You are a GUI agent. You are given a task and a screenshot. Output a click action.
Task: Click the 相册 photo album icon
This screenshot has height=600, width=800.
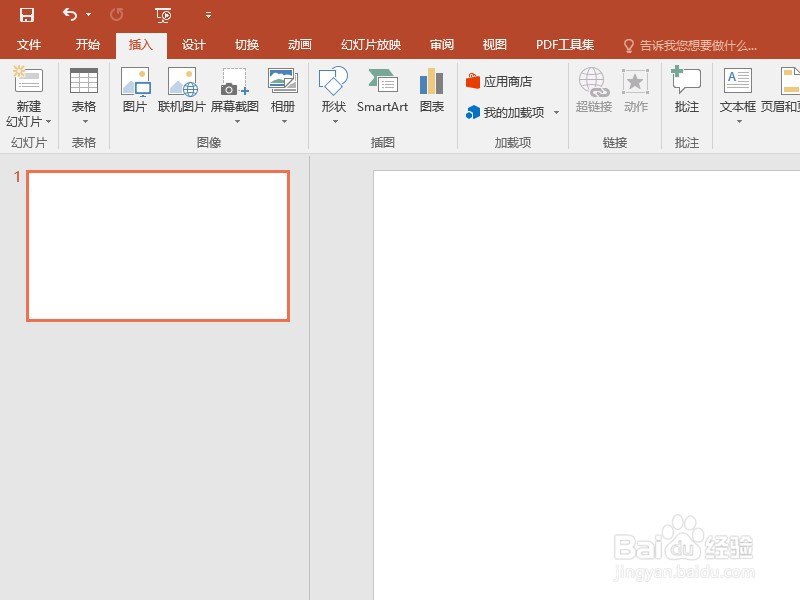coord(283,81)
